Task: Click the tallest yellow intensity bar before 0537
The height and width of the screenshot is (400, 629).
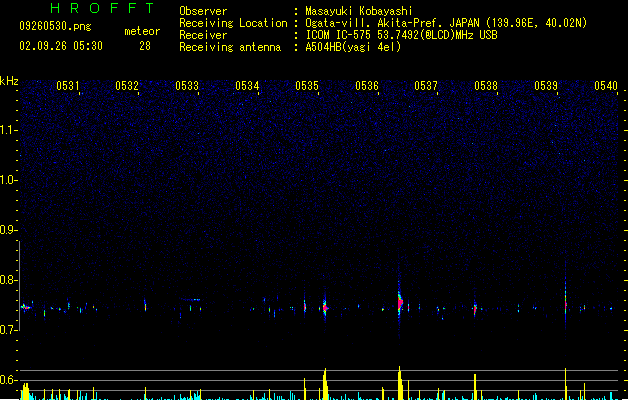Action: pyautogui.click(x=400, y=383)
